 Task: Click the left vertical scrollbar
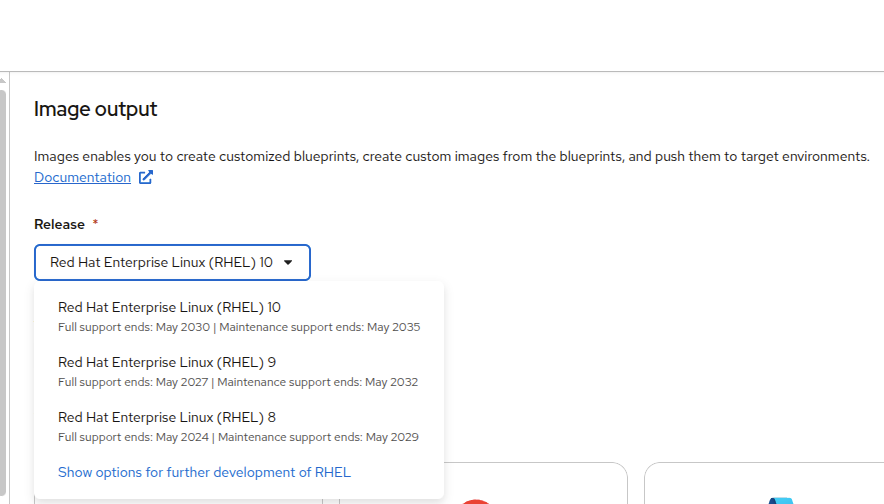tap(3, 293)
